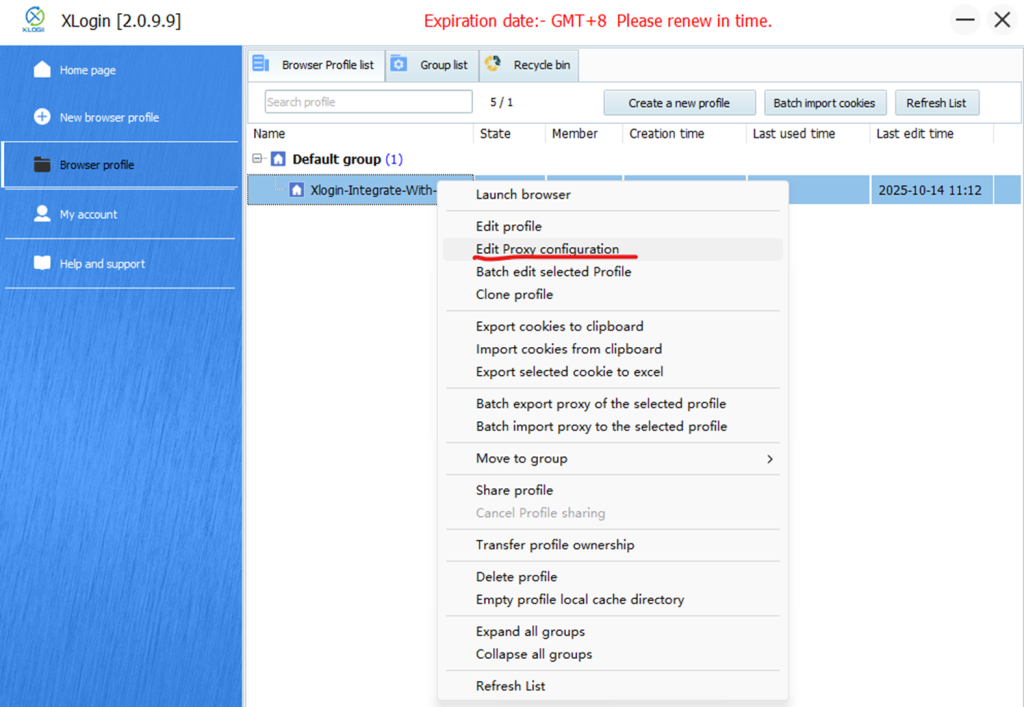Click the New browser profile plus icon
The width and height of the screenshot is (1024, 707).
(x=42, y=117)
